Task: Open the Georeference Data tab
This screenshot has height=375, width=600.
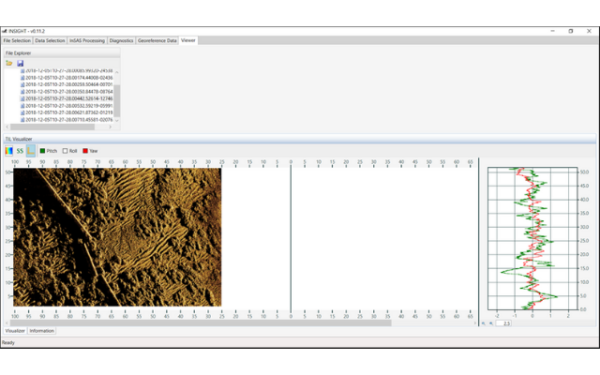Action: [x=157, y=41]
